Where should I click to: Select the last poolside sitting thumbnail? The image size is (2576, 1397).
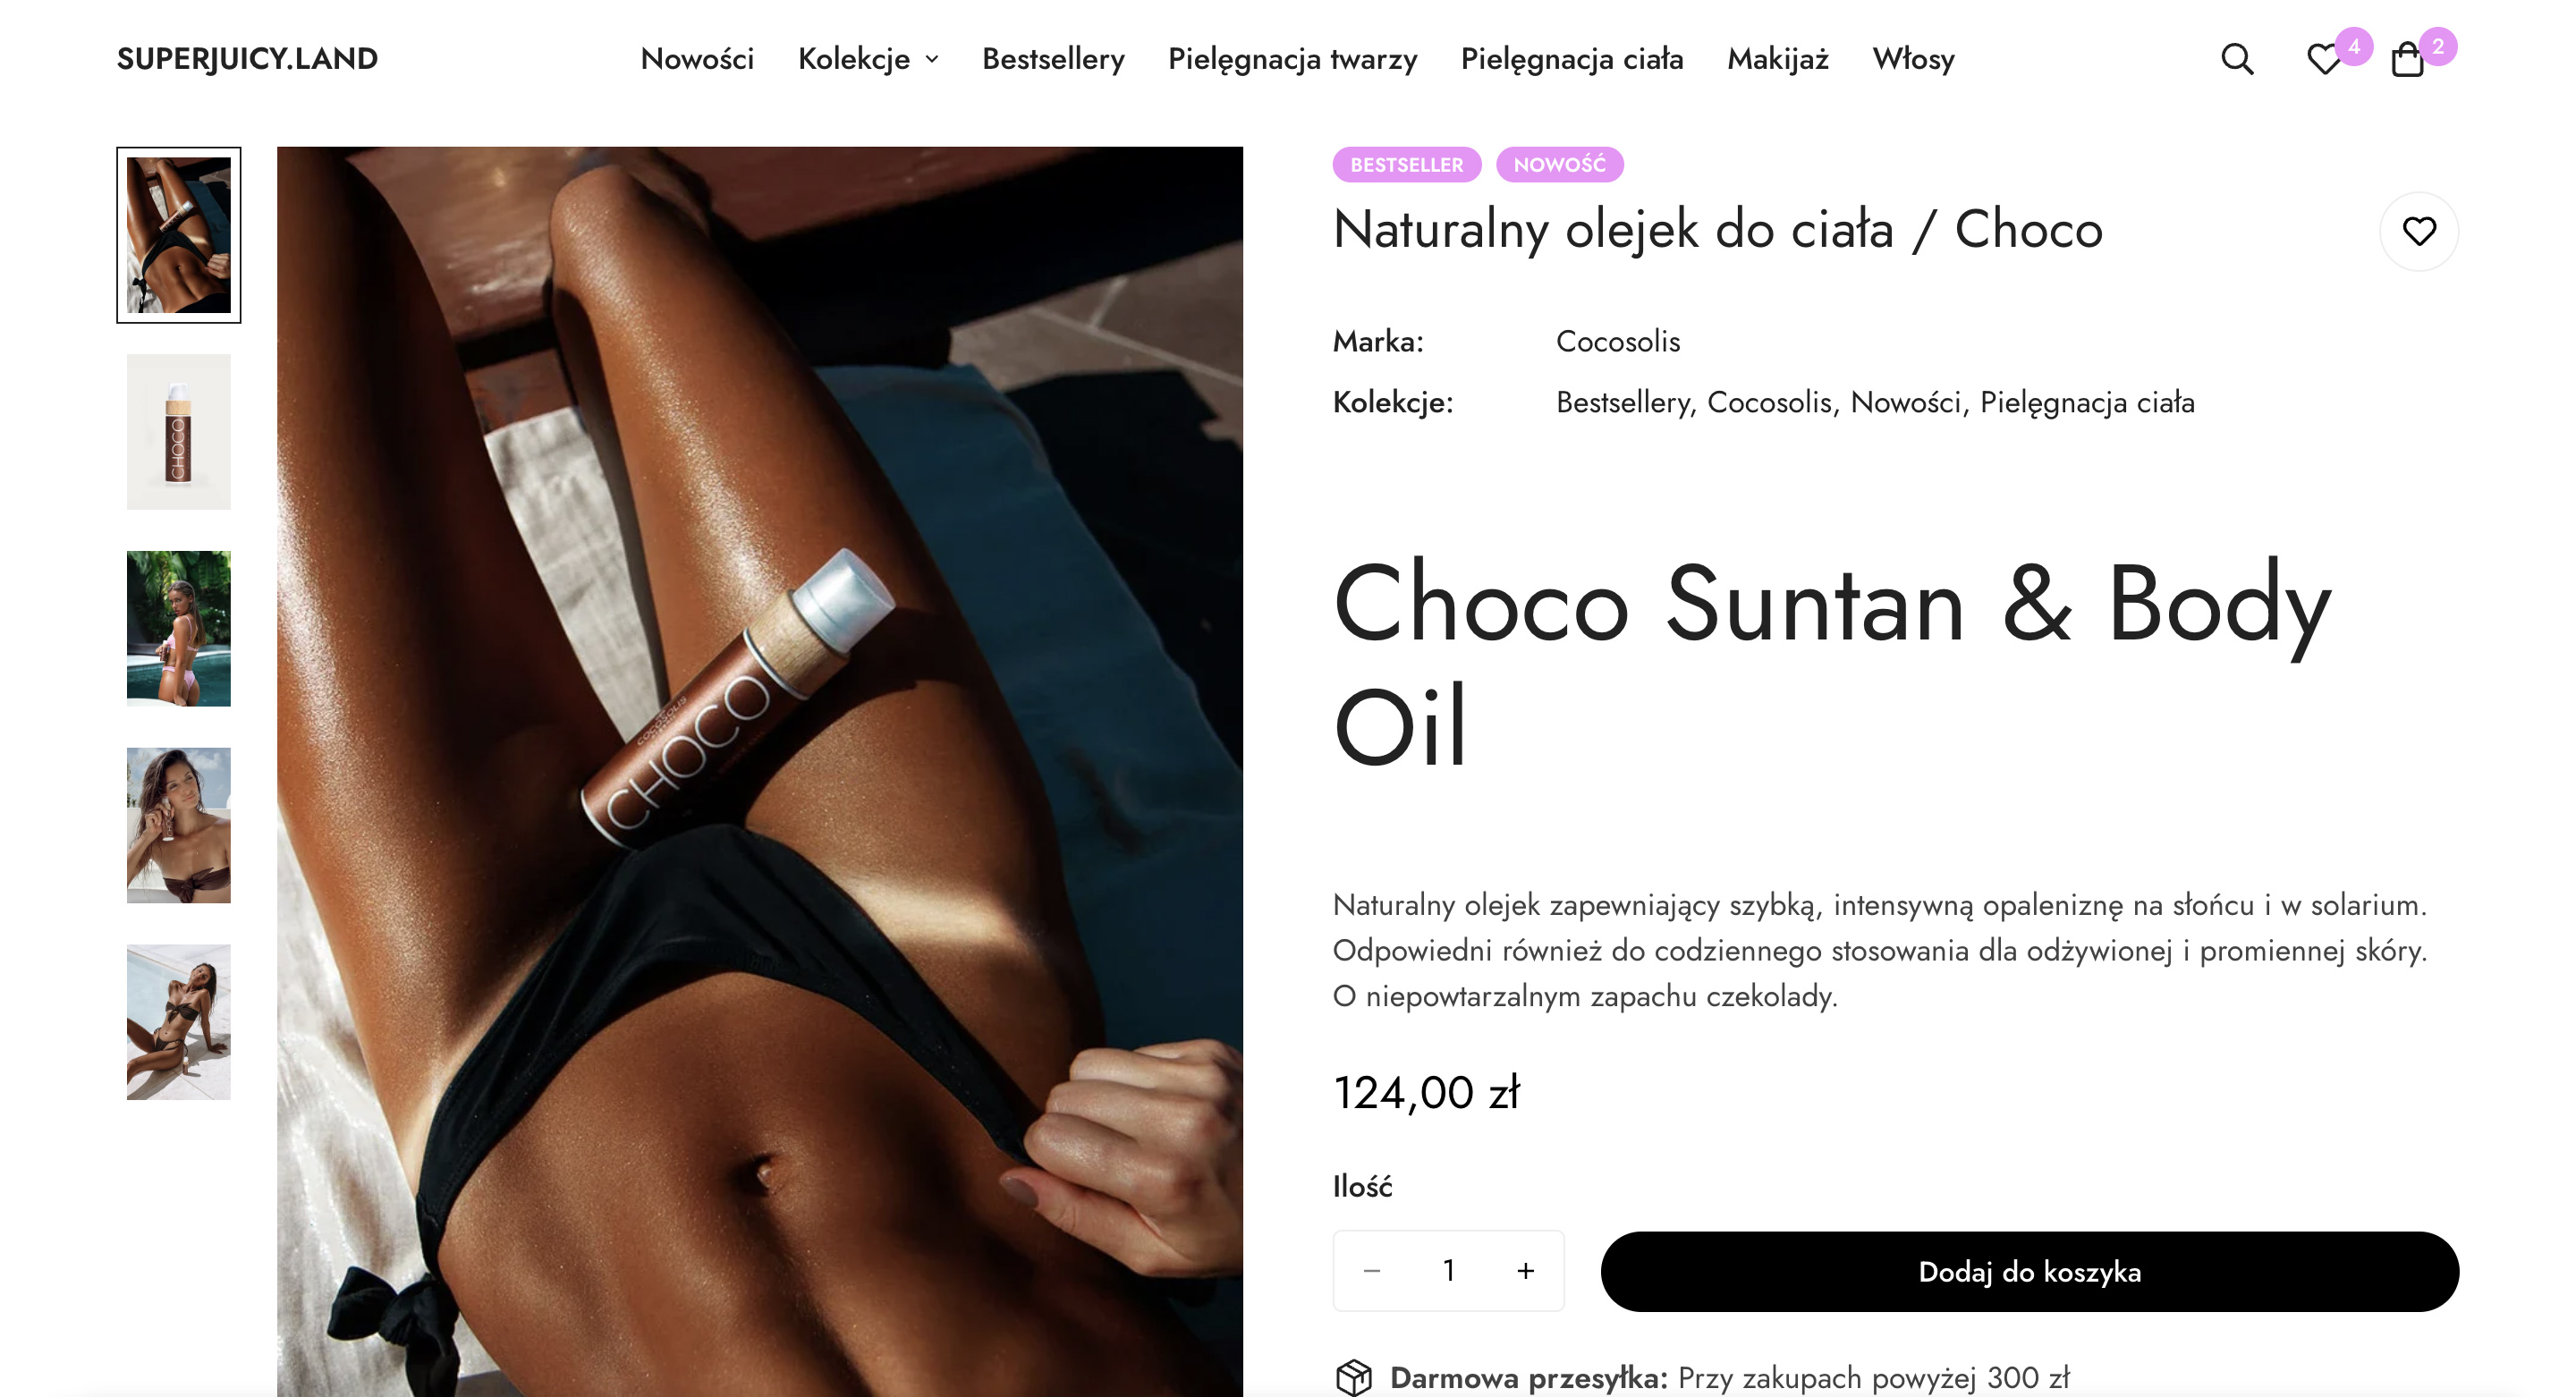(x=179, y=1022)
